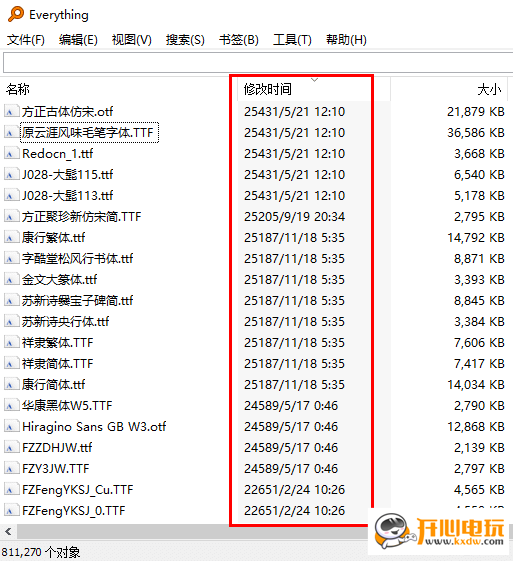Image resolution: width=513 pixels, height=561 pixels.
Task: Select file name Hiragino Sans GB W3.otf
Action: pos(94,426)
